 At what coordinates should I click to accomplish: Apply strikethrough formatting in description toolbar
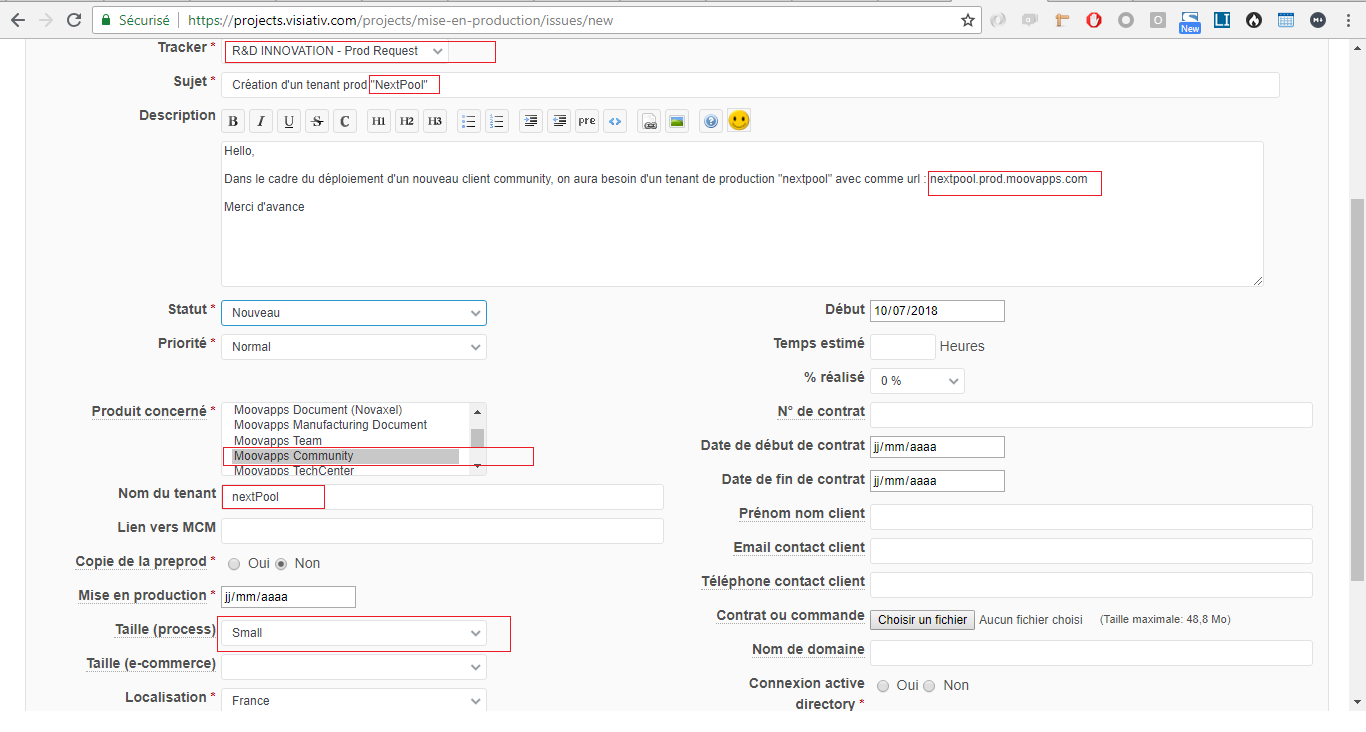coord(317,122)
